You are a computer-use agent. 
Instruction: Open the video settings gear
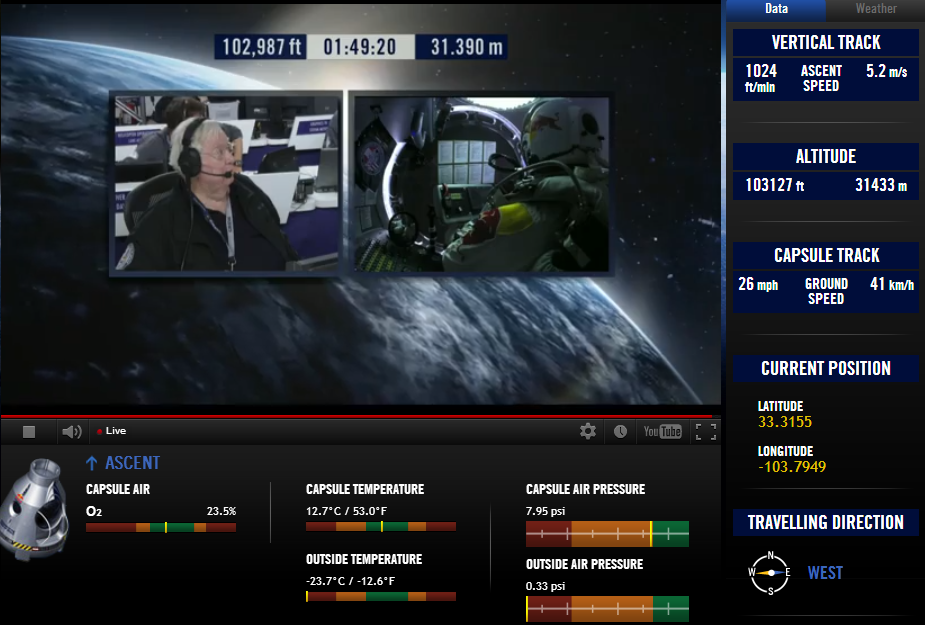pos(588,431)
